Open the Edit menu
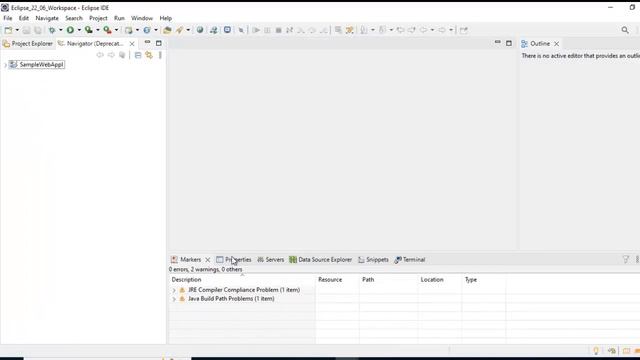 (x=24, y=18)
